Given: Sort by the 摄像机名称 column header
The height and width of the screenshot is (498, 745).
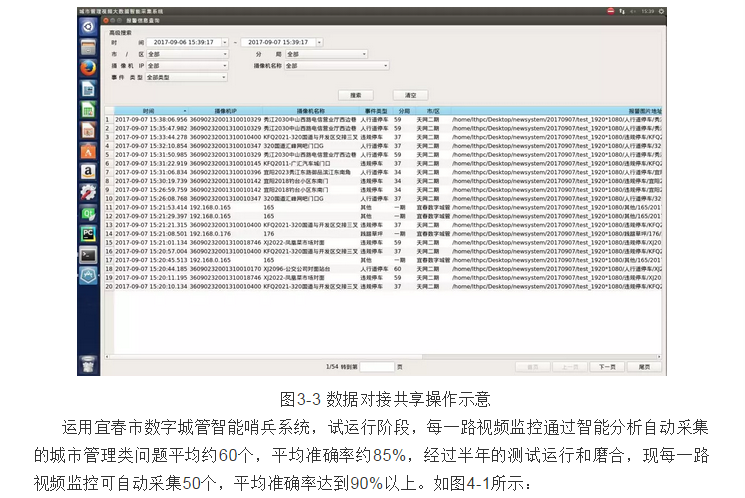Looking at the screenshot, I should [x=311, y=111].
